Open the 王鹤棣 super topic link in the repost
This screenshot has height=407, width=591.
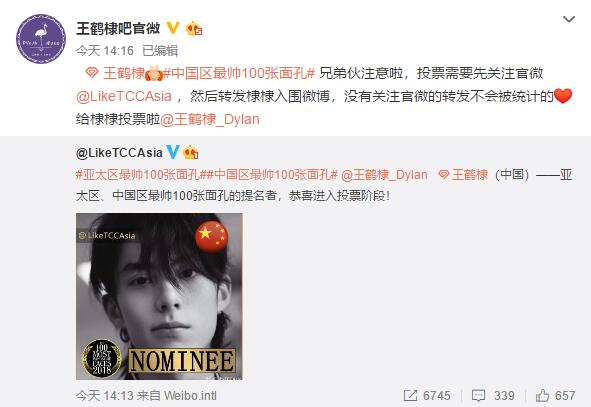463,175
